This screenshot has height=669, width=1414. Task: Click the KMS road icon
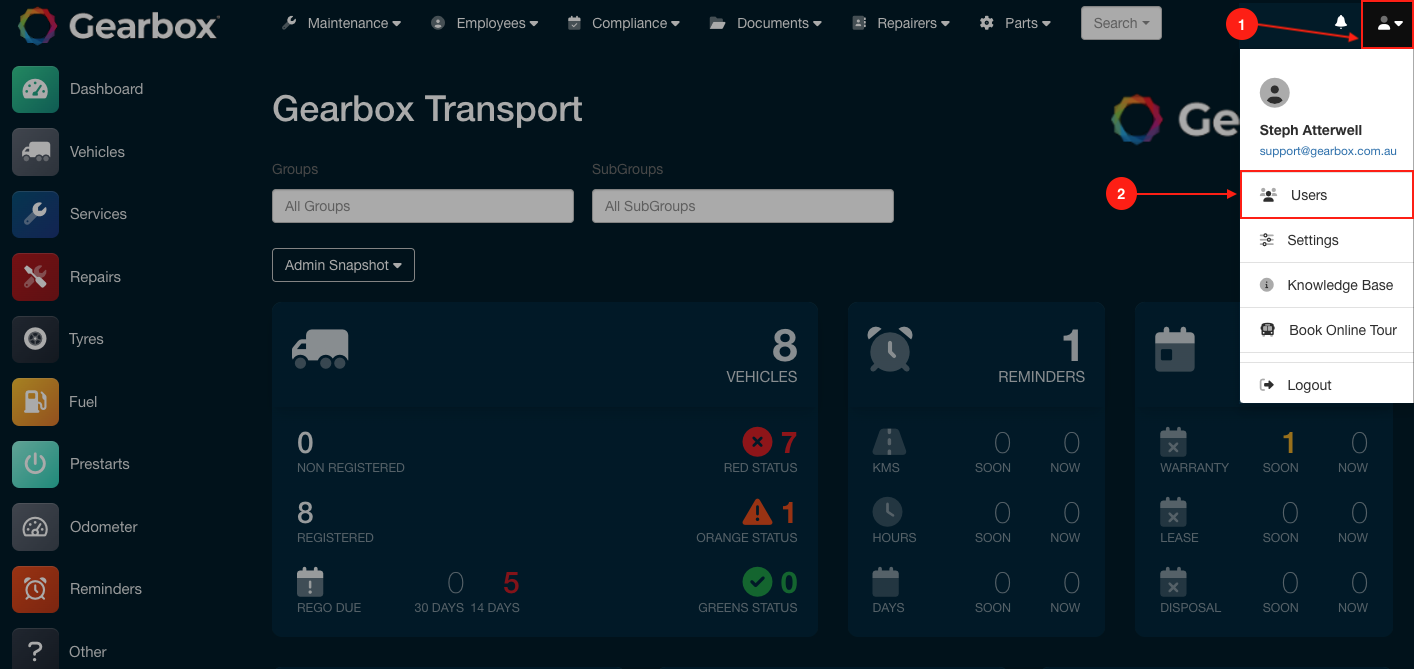[x=888, y=442]
